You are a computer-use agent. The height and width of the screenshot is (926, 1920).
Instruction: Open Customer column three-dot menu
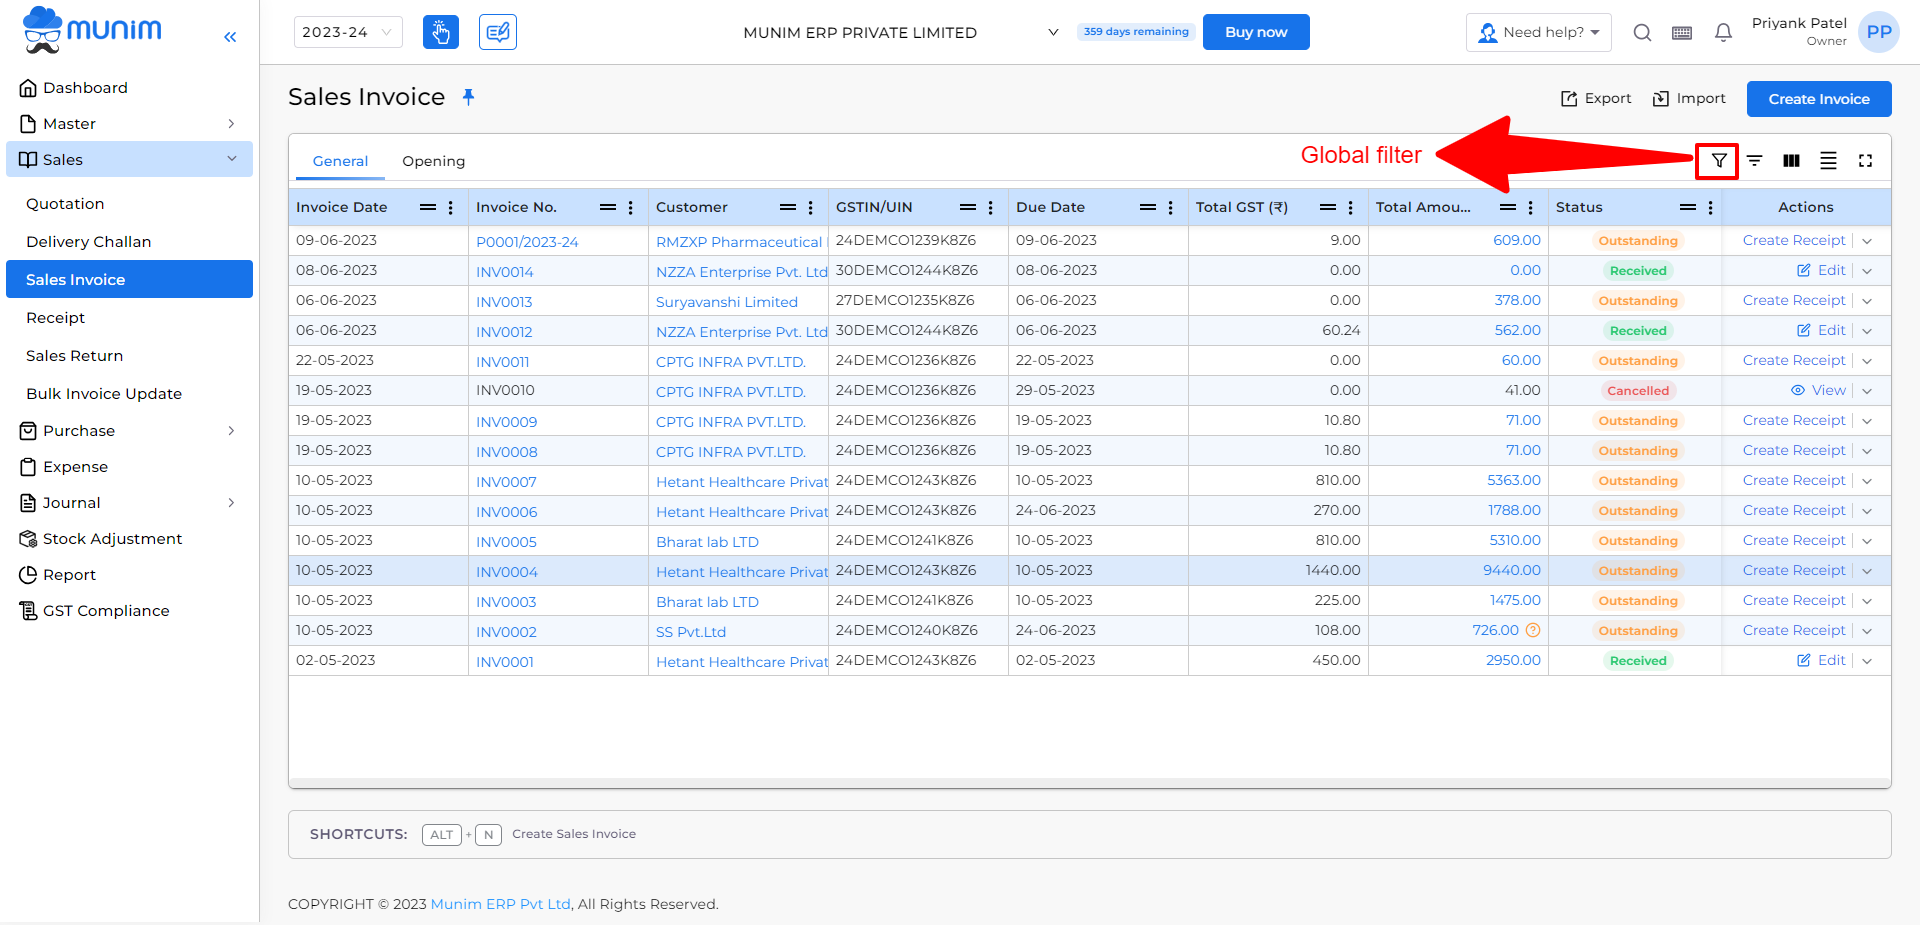pos(811,207)
